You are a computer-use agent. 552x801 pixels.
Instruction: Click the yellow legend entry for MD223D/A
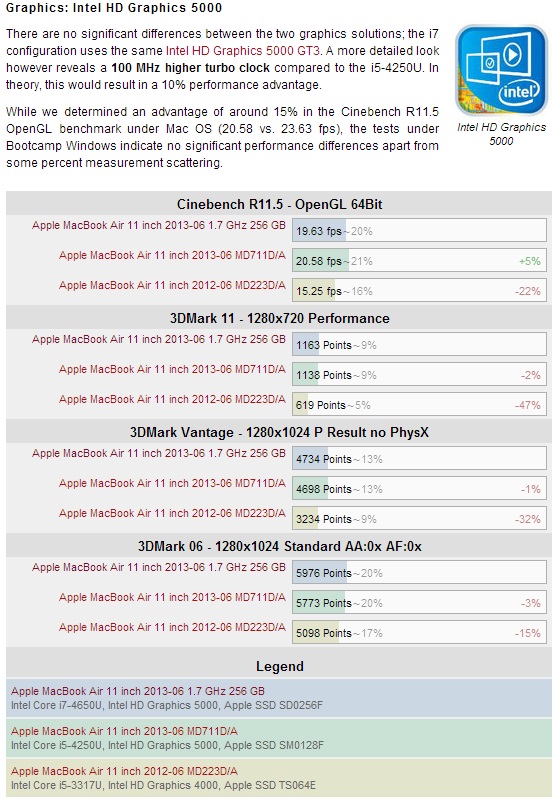[x=279, y=778]
